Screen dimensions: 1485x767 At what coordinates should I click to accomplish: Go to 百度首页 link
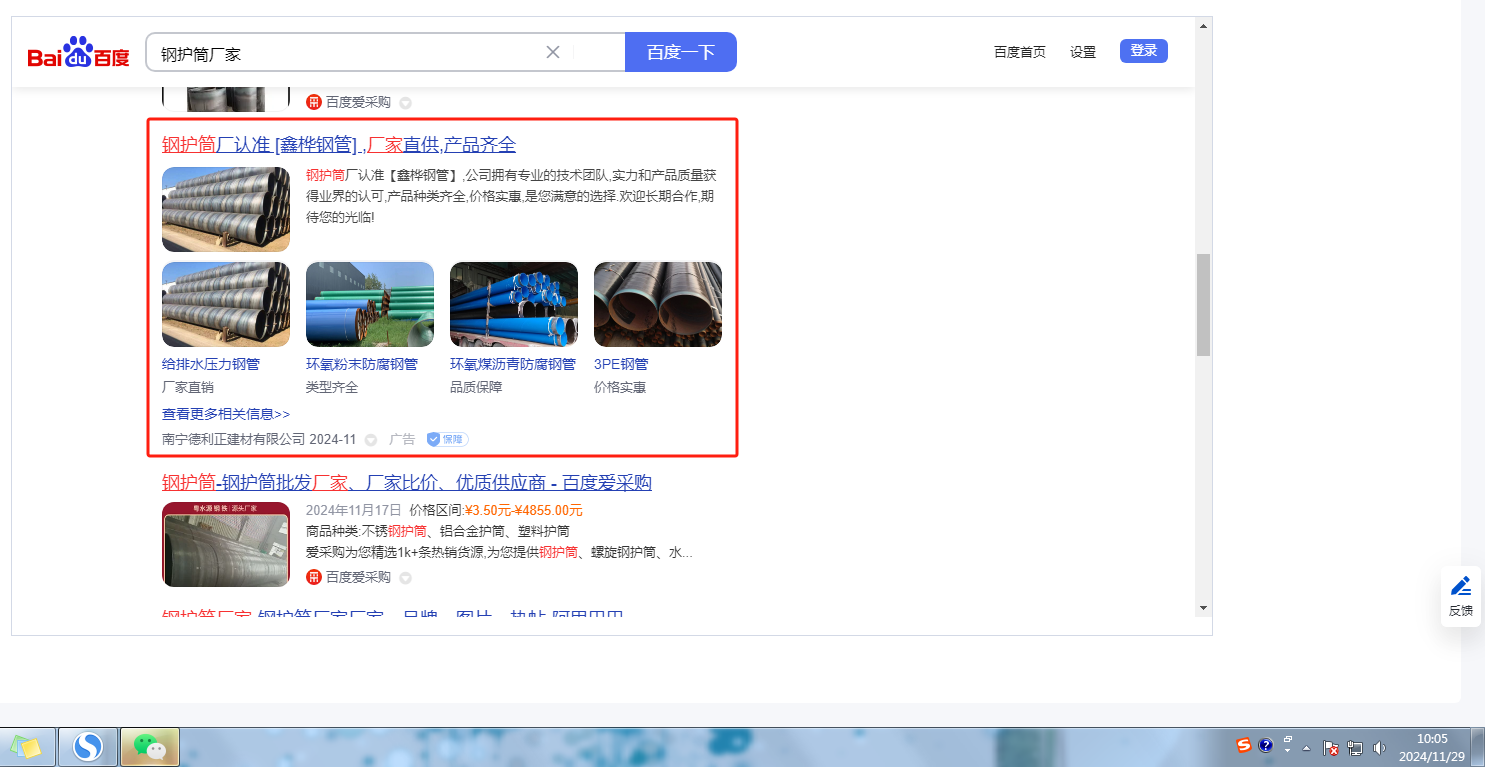pyautogui.click(x=1020, y=52)
